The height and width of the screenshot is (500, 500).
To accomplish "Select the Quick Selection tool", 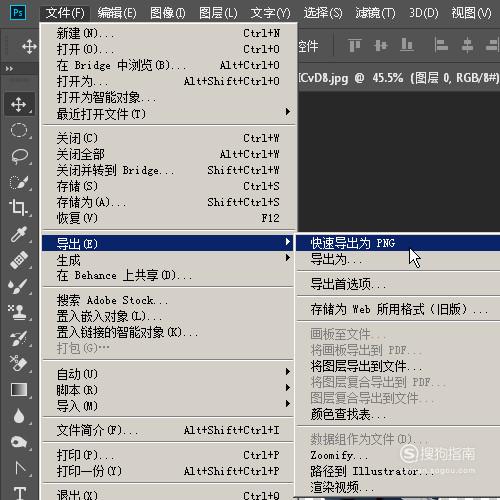I will 19,182.
